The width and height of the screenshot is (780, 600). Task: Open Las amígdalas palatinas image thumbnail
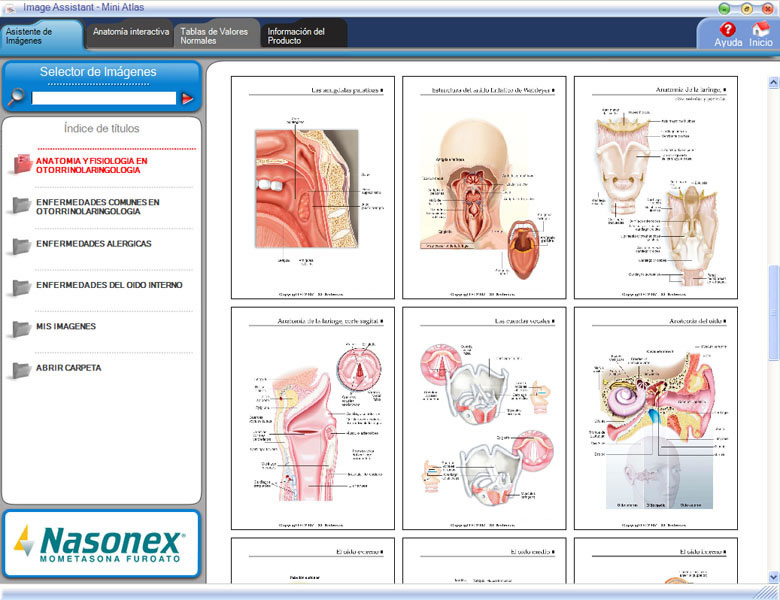coord(313,188)
